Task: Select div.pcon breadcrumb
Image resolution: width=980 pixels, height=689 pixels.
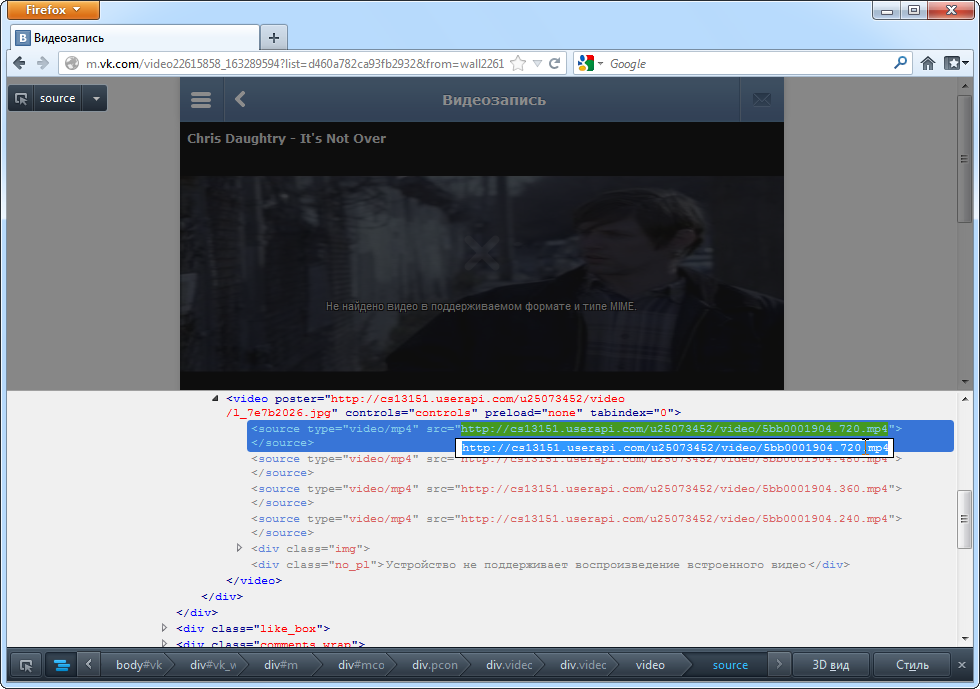Action: click(x=435, y=665)
